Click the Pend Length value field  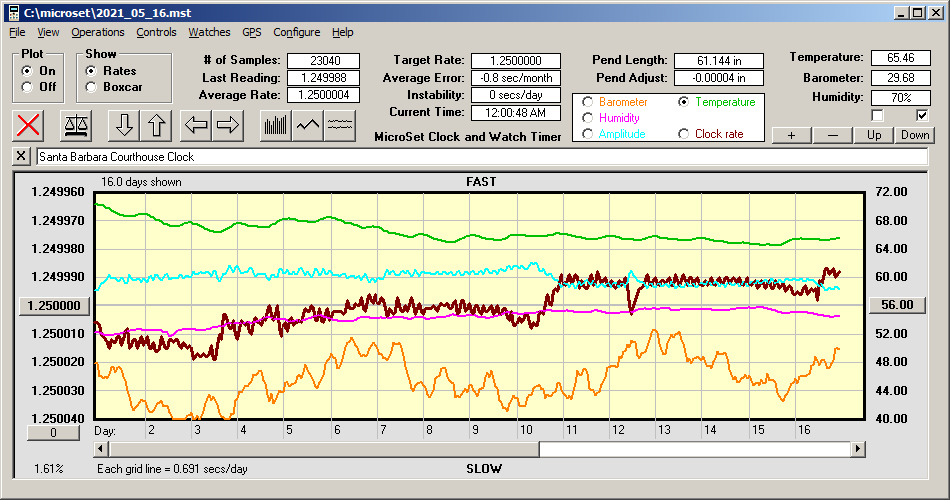(x=719, y=61)
